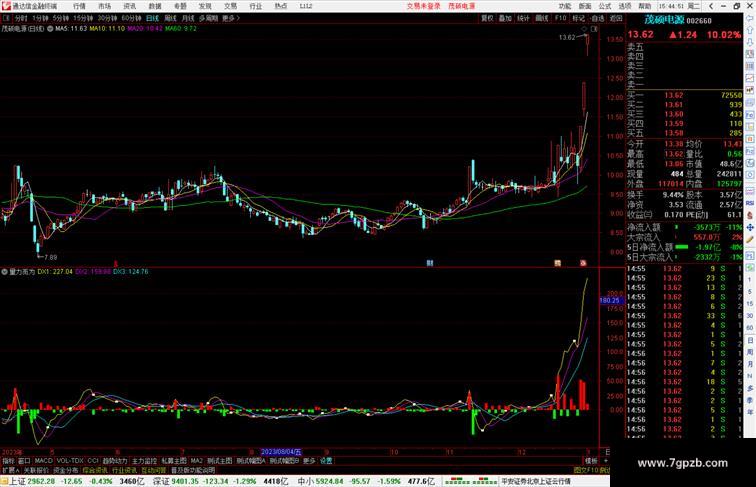Open the 选项 options menu
Screen dimensions: 756x487
[625, 6]
